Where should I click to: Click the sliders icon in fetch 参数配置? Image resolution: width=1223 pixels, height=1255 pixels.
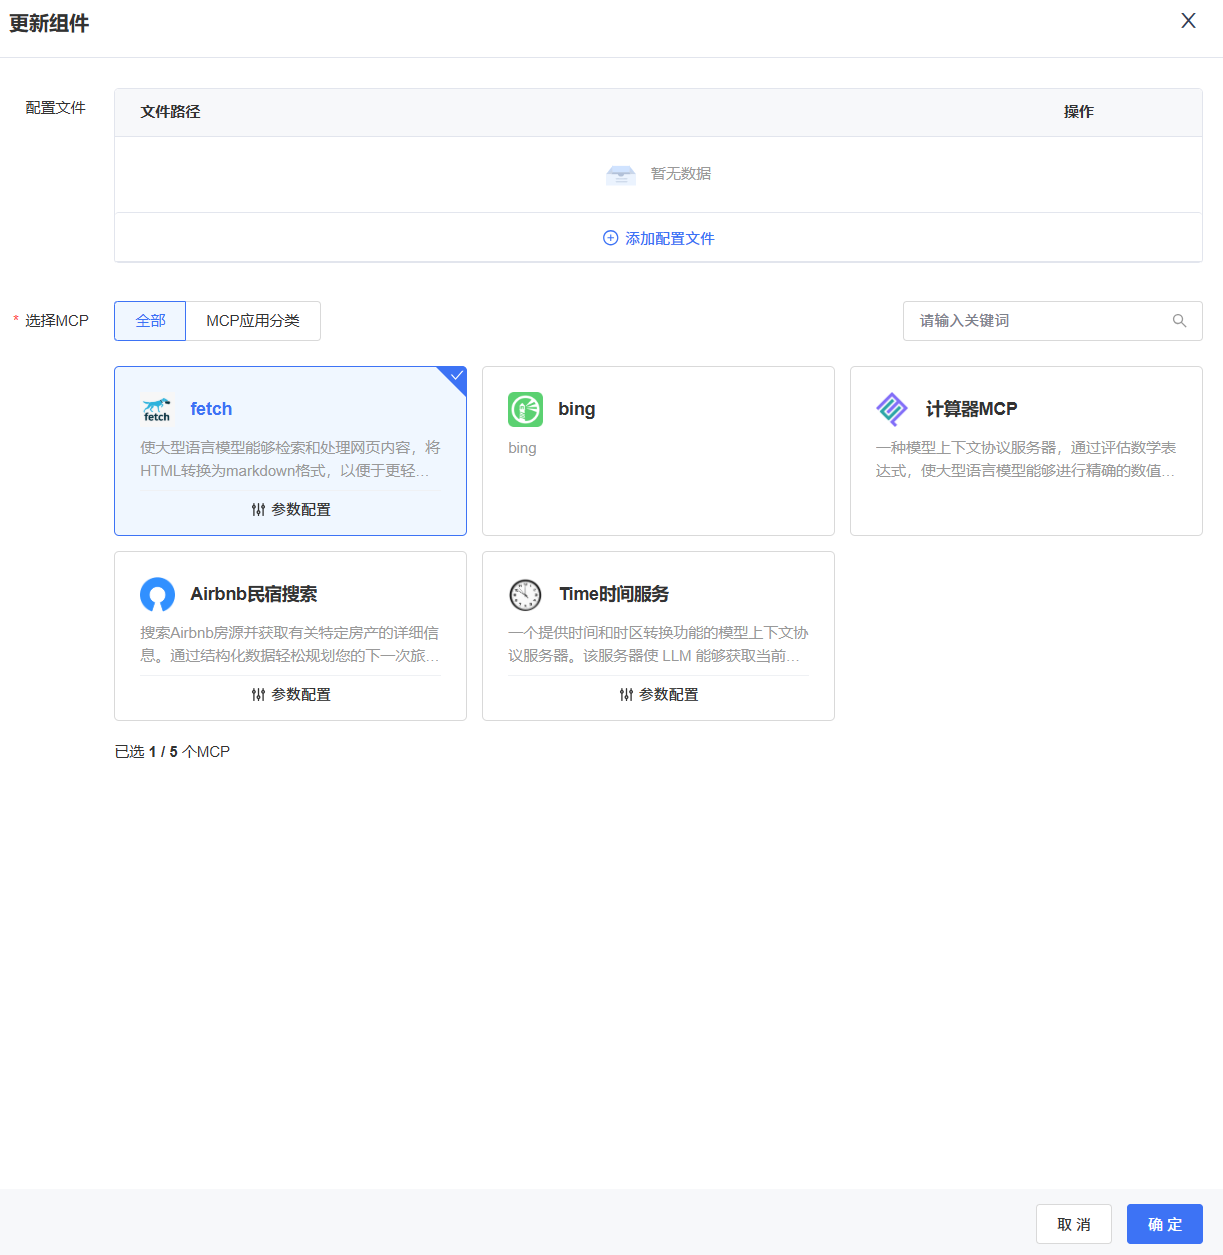pyautogui.click(x=258, y=510)
